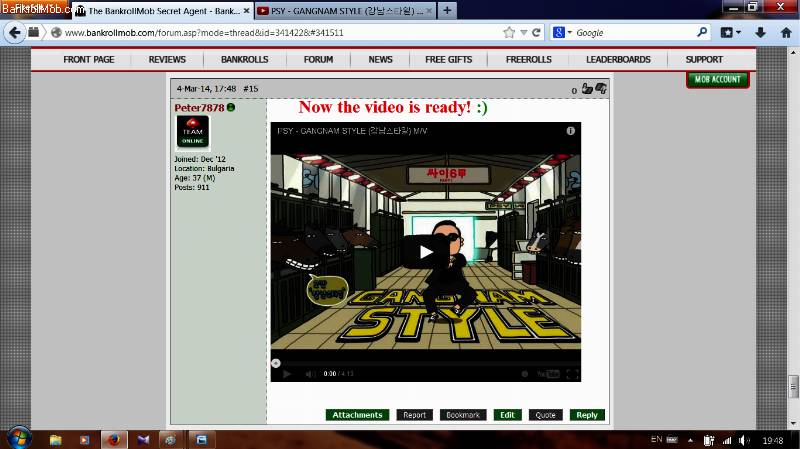The height and width of the screenshot is (449, 800).
Task: Click in the address bar URL field
Action: click(x=281, y=33)
